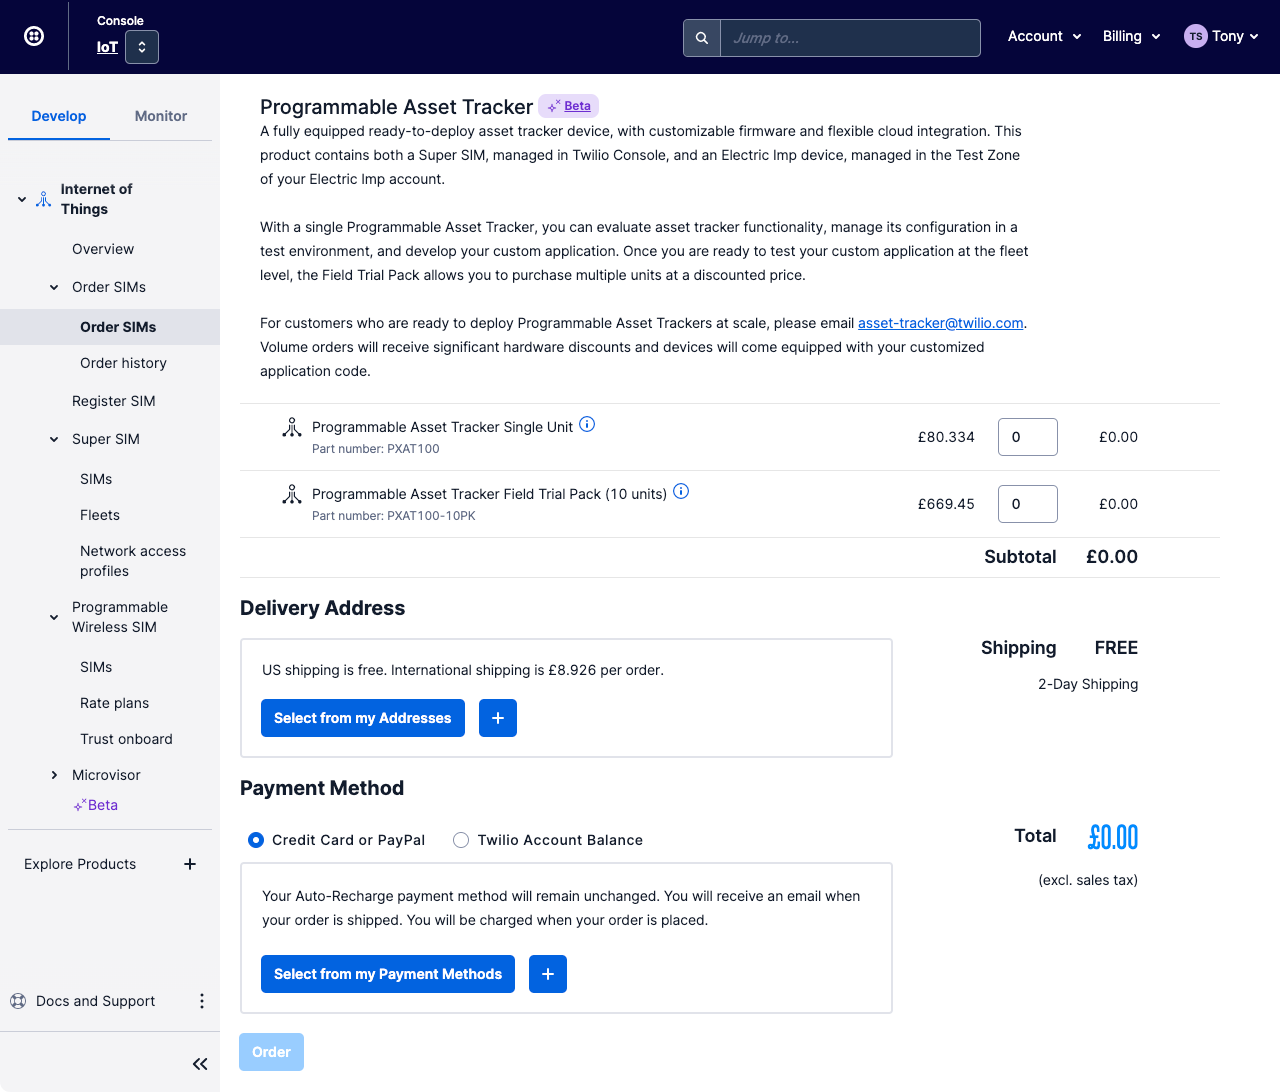Image resolution: width=1280 pixels, height=1092 pixels.
Task: Click the Order button
Action: pyautogui.click(x=271, y=1052)
